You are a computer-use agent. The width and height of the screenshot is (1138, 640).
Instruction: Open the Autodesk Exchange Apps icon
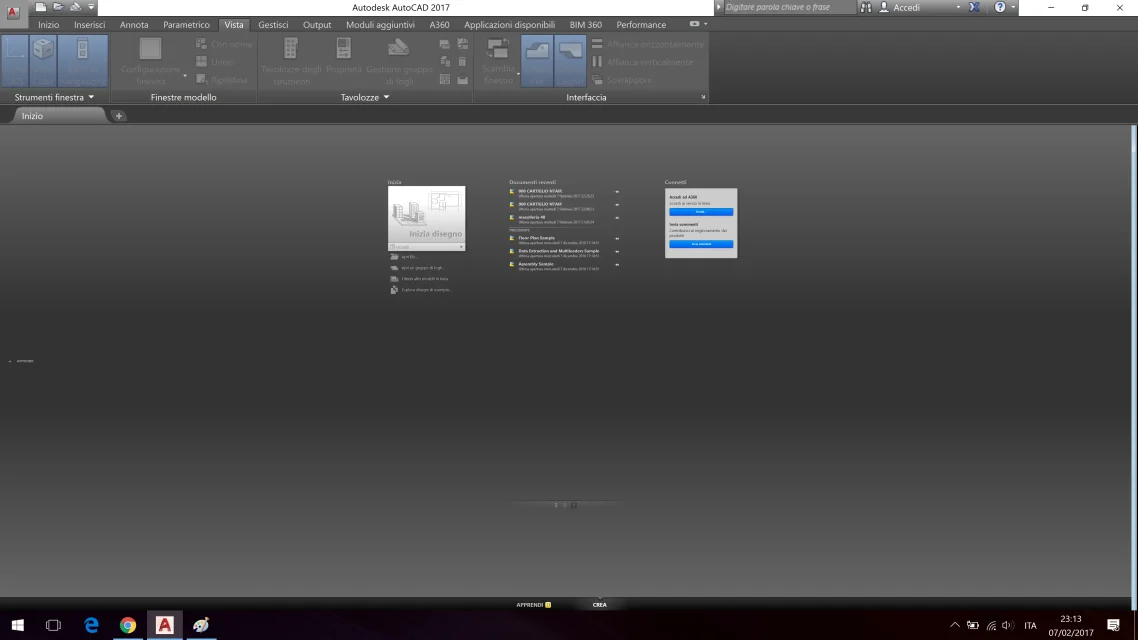pyautogui.click(x=974, y=7)
